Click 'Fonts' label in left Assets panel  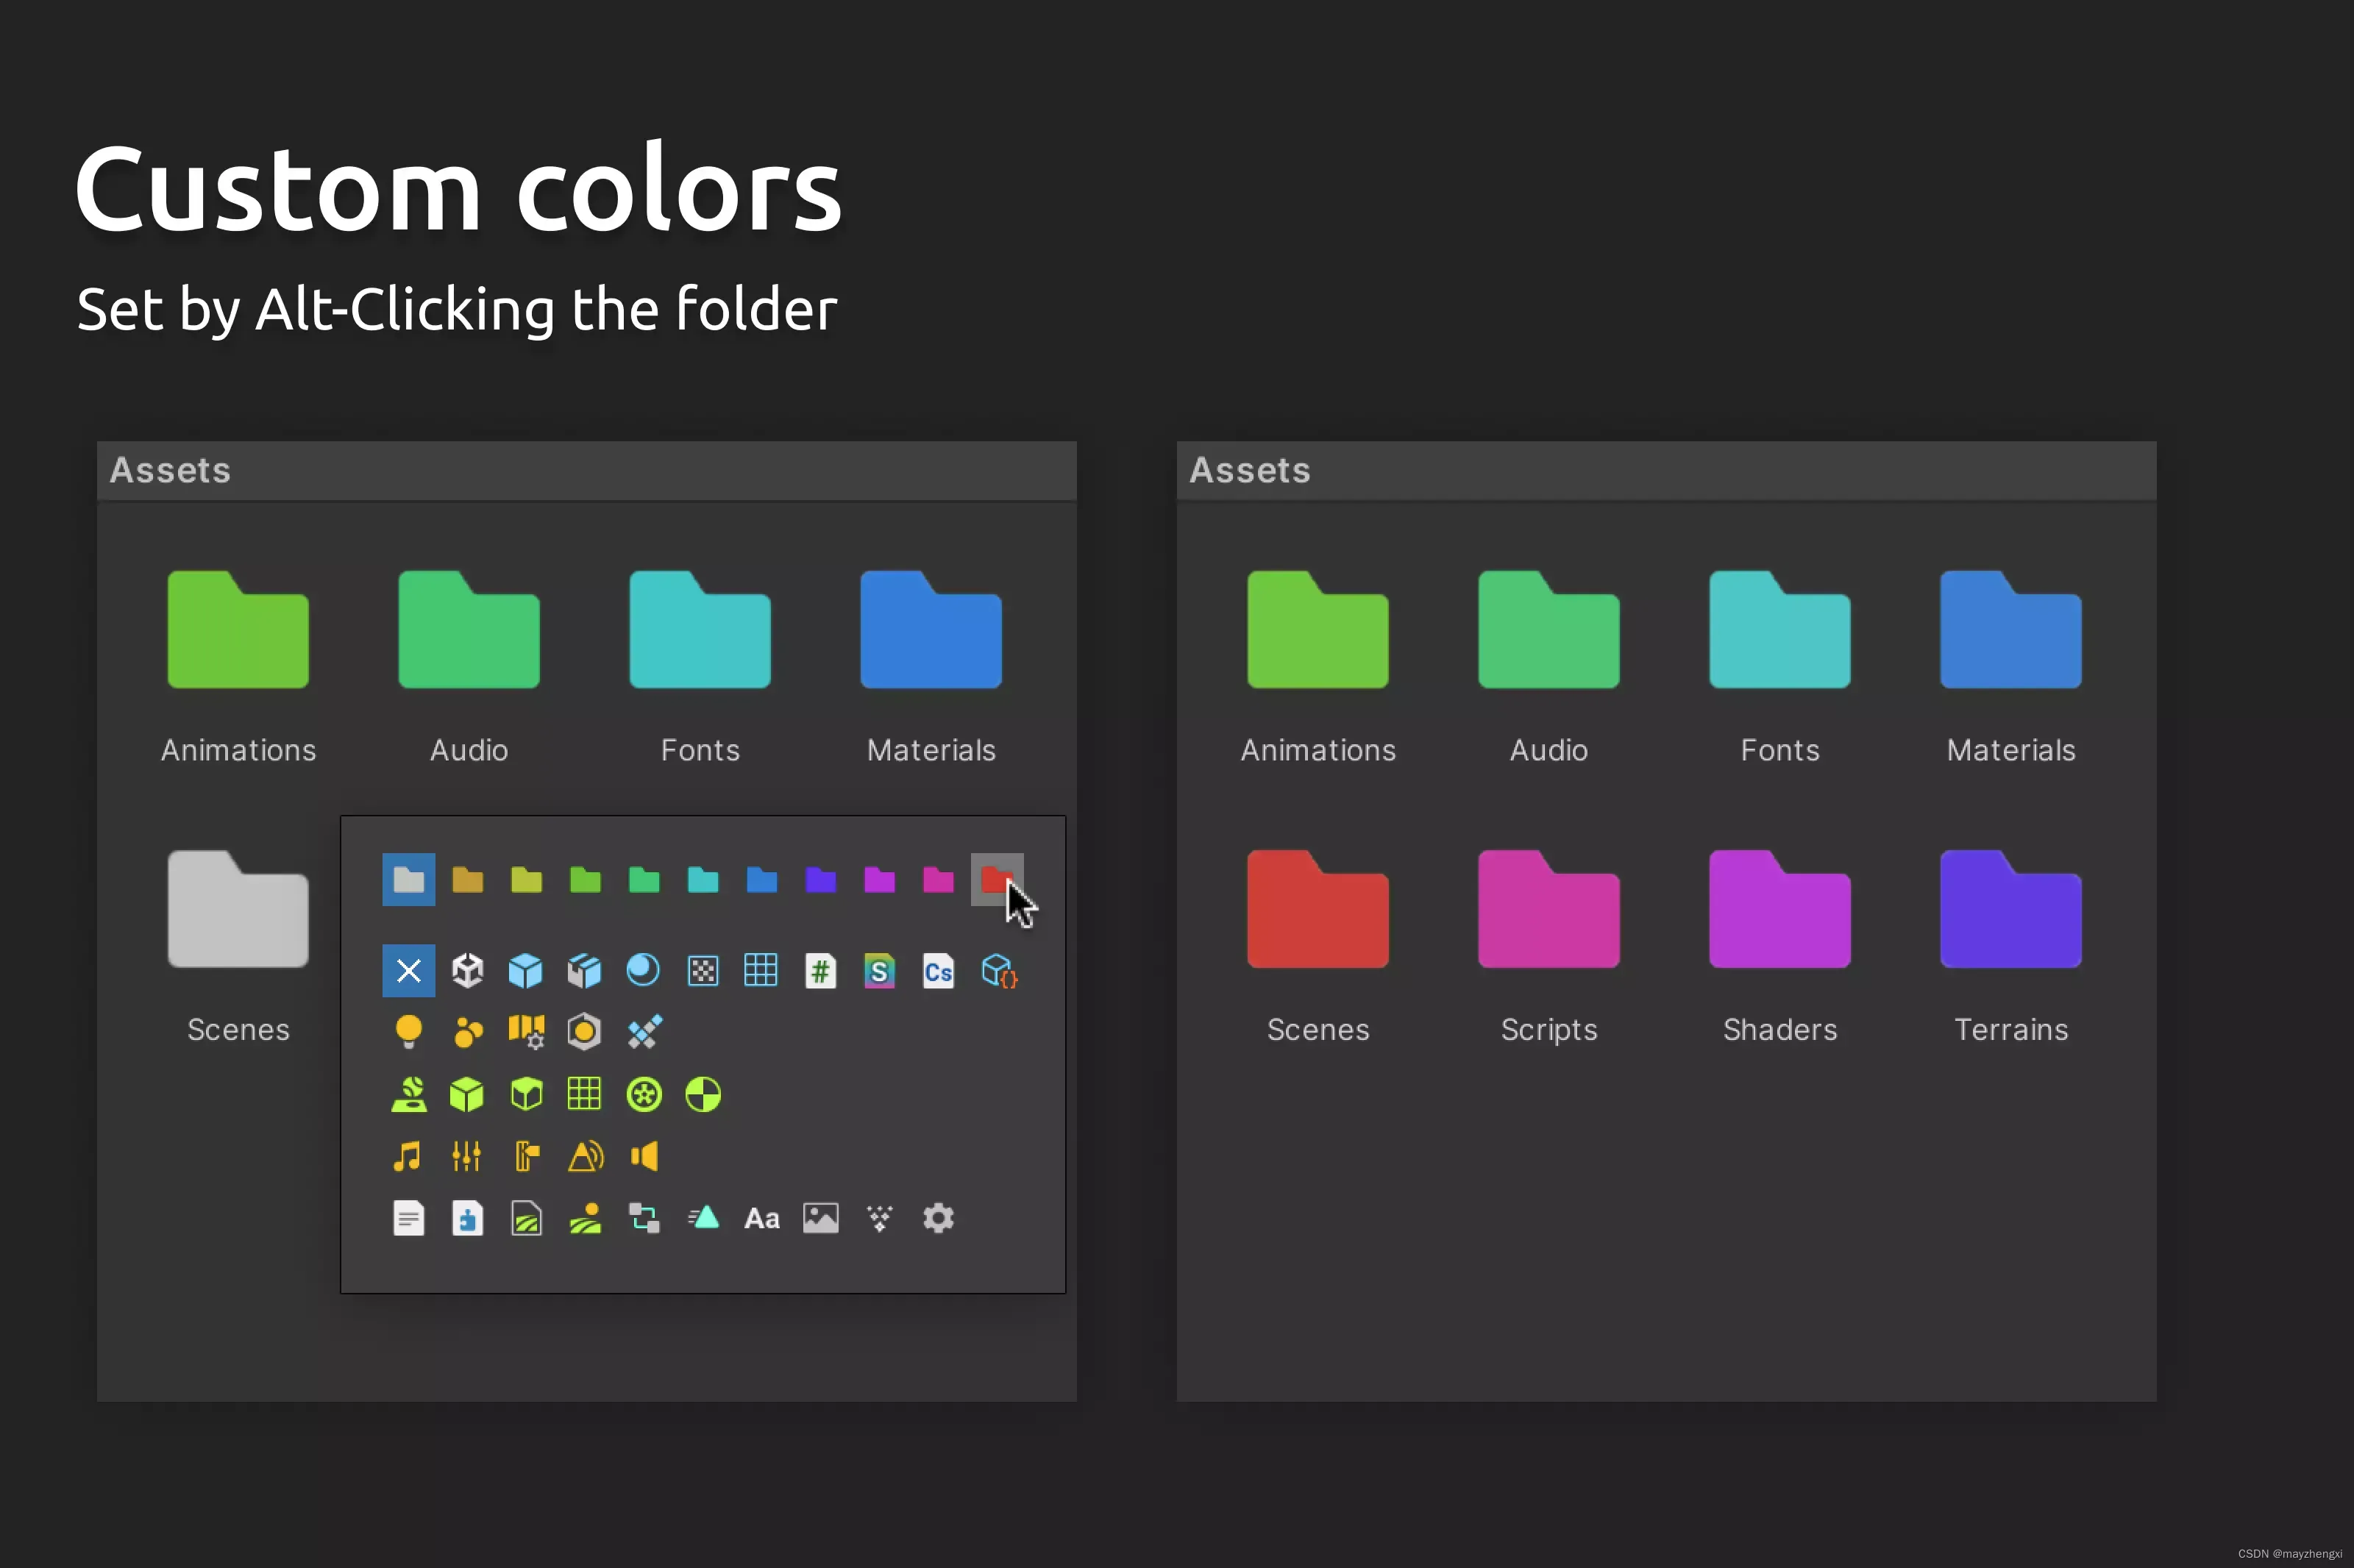point(700,750)
